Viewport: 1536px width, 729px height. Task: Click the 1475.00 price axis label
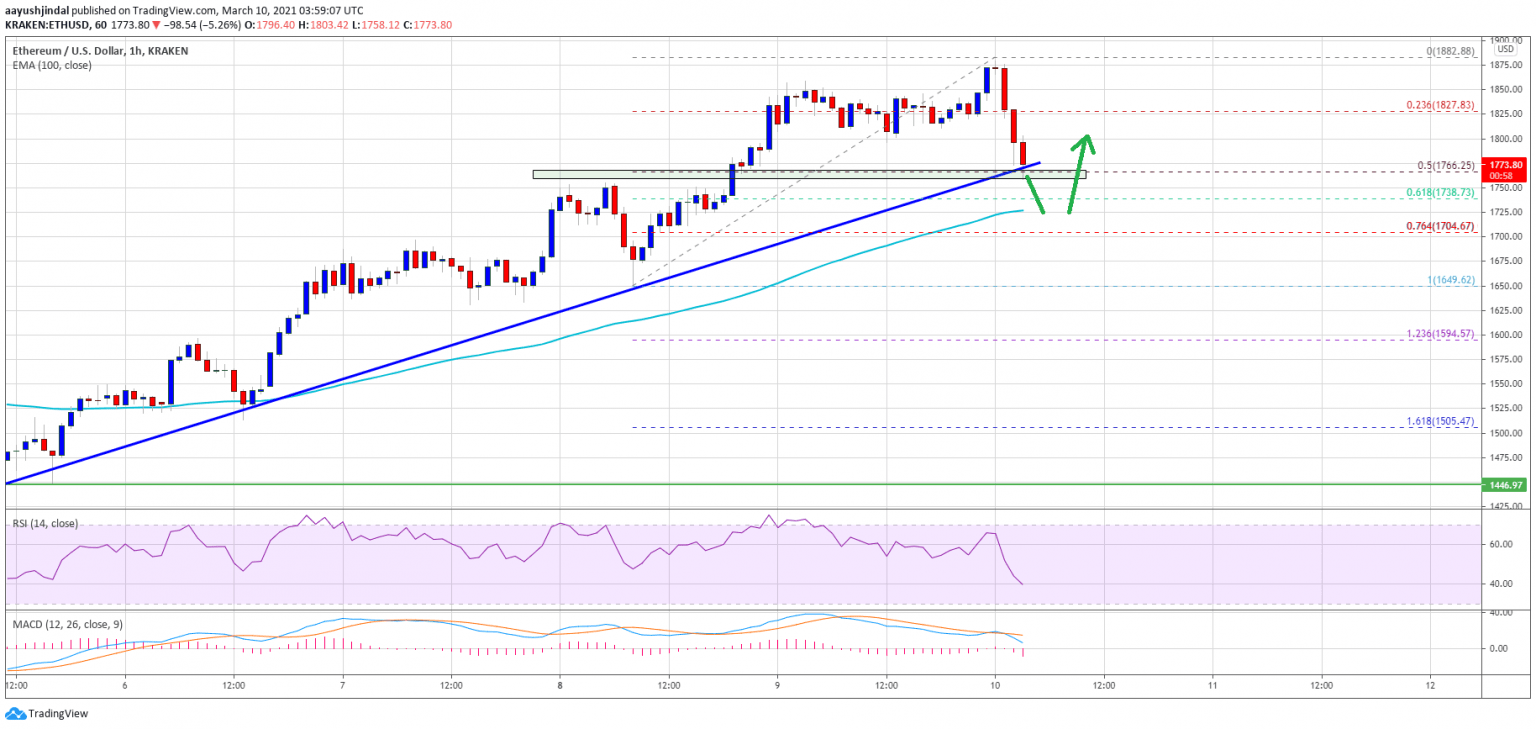pos(1506,457)
